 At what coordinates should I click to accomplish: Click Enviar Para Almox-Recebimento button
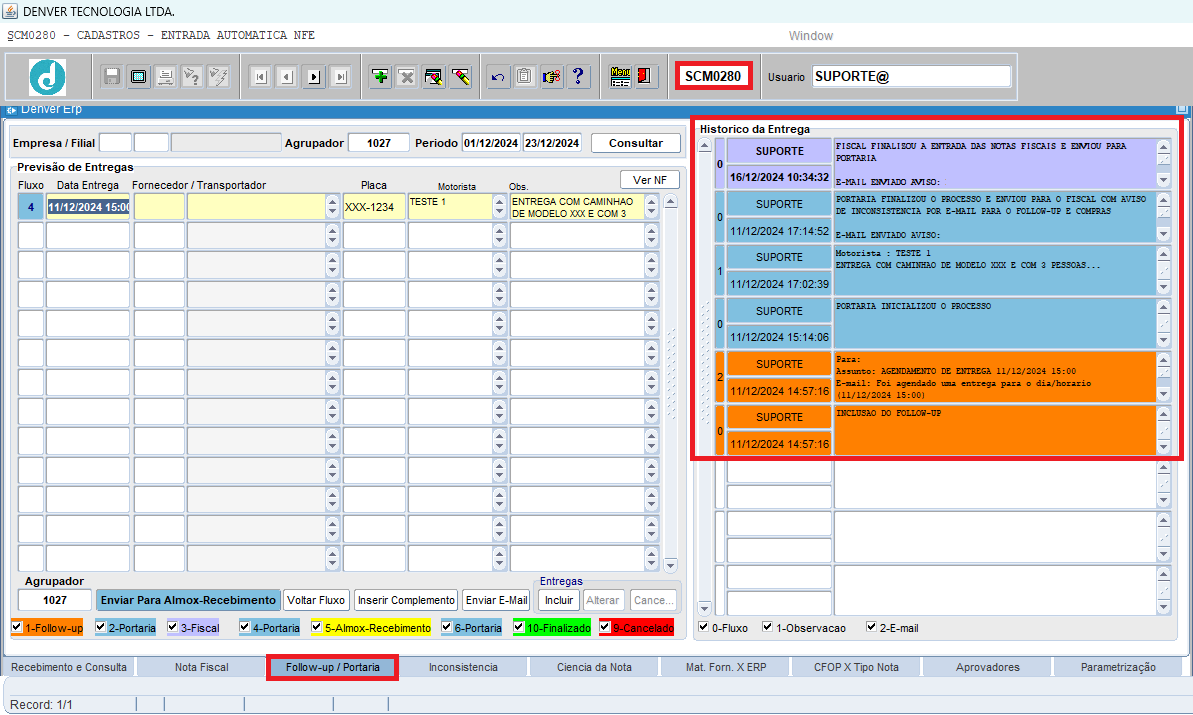coord(188,600)
